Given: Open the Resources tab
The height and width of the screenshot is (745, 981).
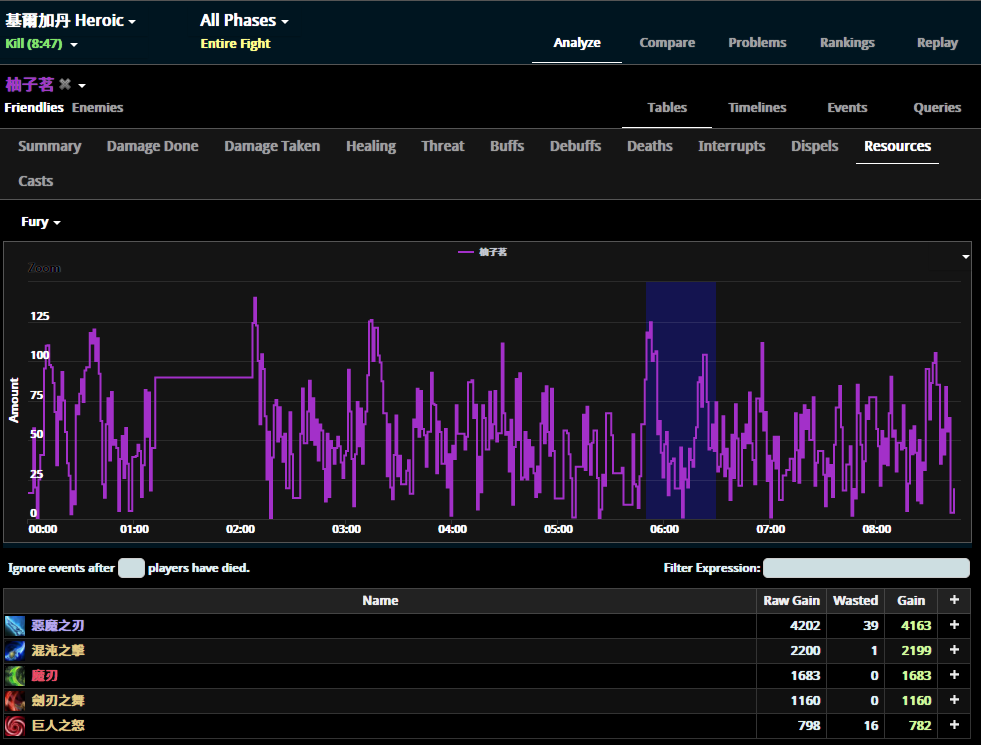Looking at the screenshot, I should 897,146.
